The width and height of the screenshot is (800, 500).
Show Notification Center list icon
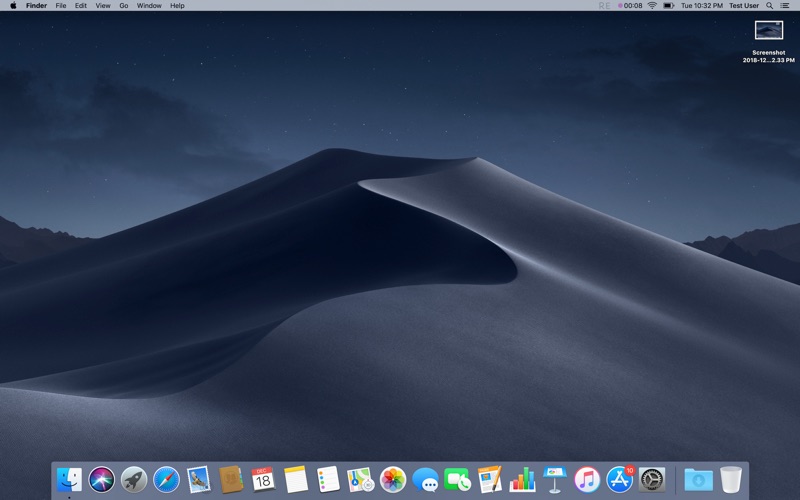(x=785, y=6)
